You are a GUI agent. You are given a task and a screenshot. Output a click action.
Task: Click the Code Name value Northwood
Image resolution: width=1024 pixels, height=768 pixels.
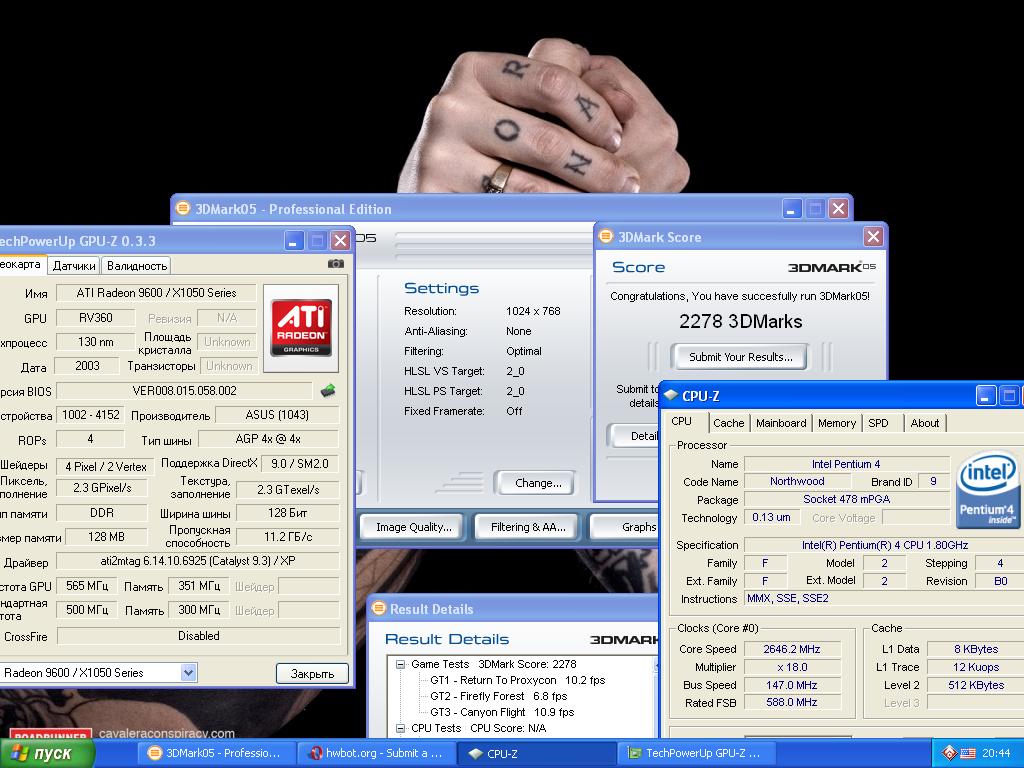[797, 481]
